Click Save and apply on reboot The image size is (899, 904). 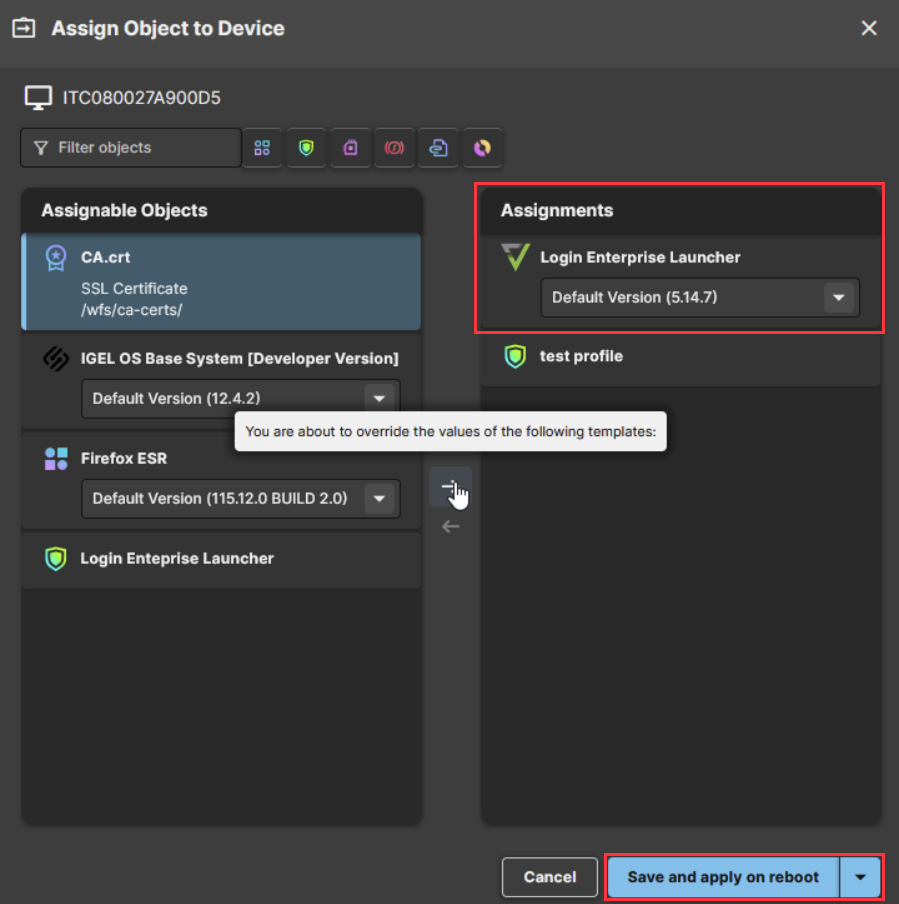(x=723, y=877)
